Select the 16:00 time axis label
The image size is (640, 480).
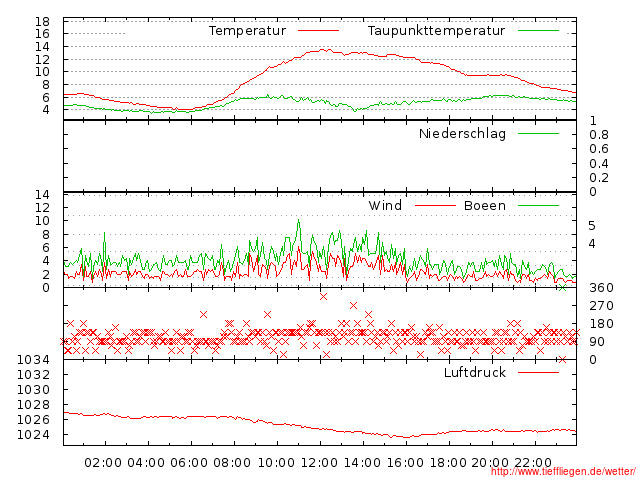(405, 463)
